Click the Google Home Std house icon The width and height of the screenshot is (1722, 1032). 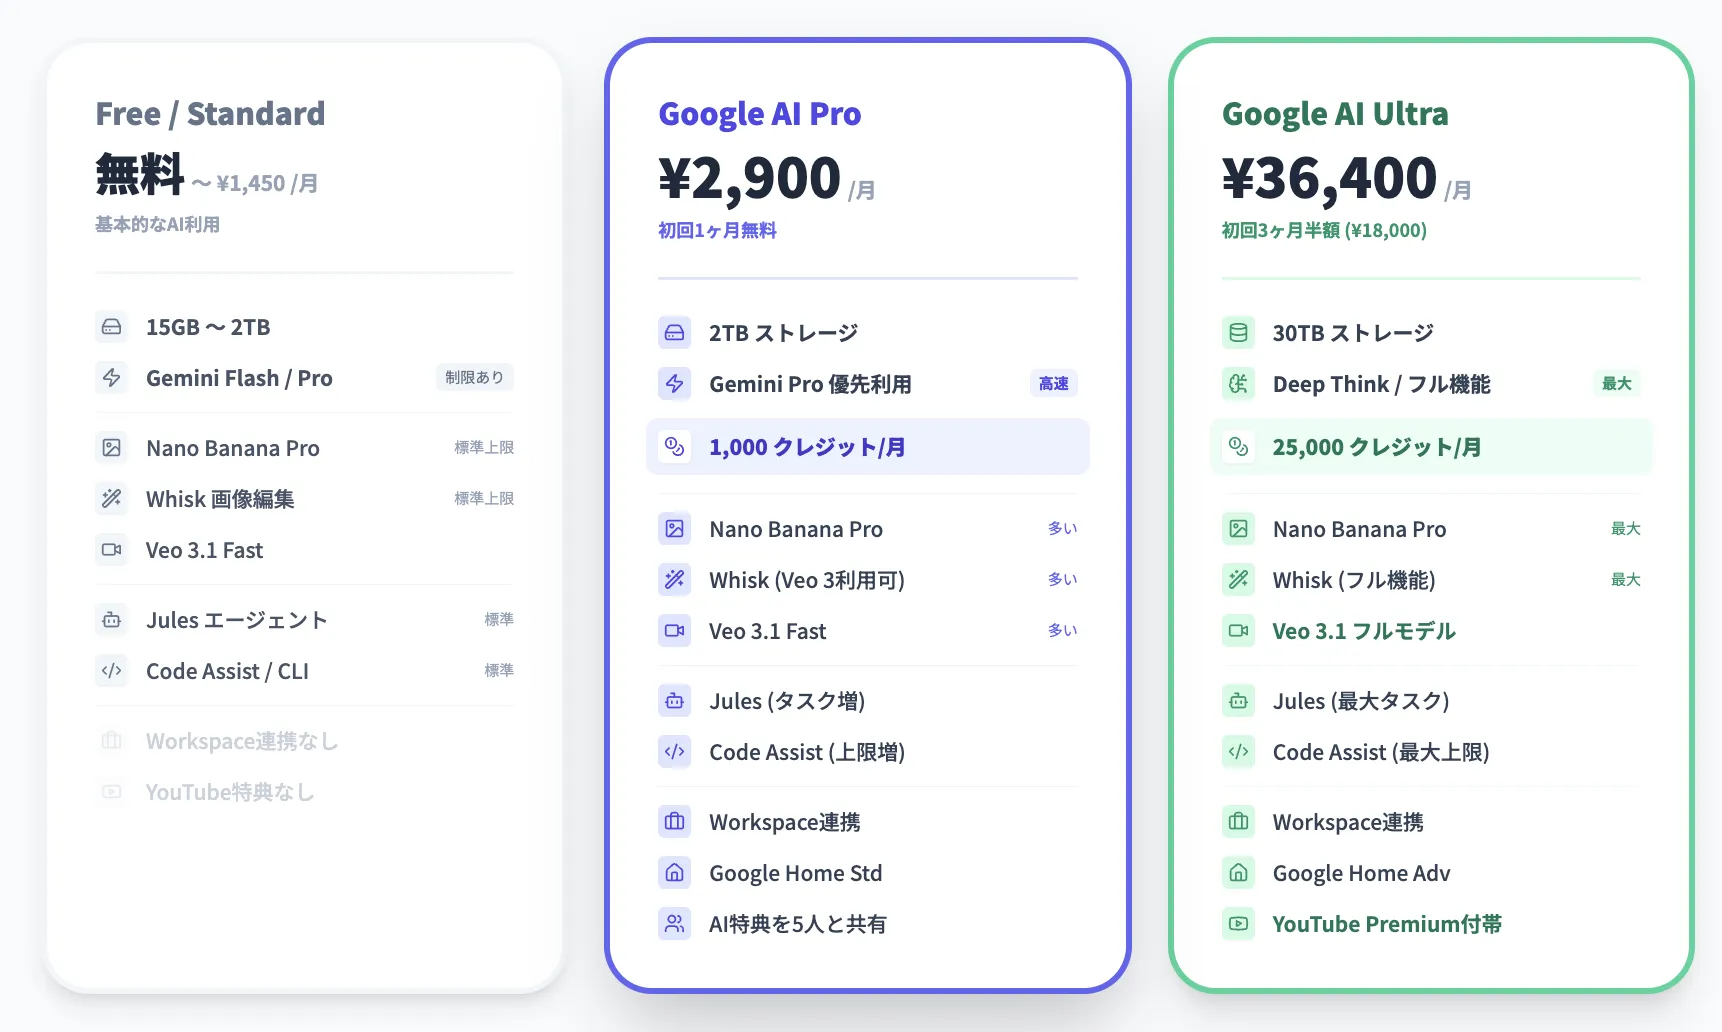tap(675, 872)
